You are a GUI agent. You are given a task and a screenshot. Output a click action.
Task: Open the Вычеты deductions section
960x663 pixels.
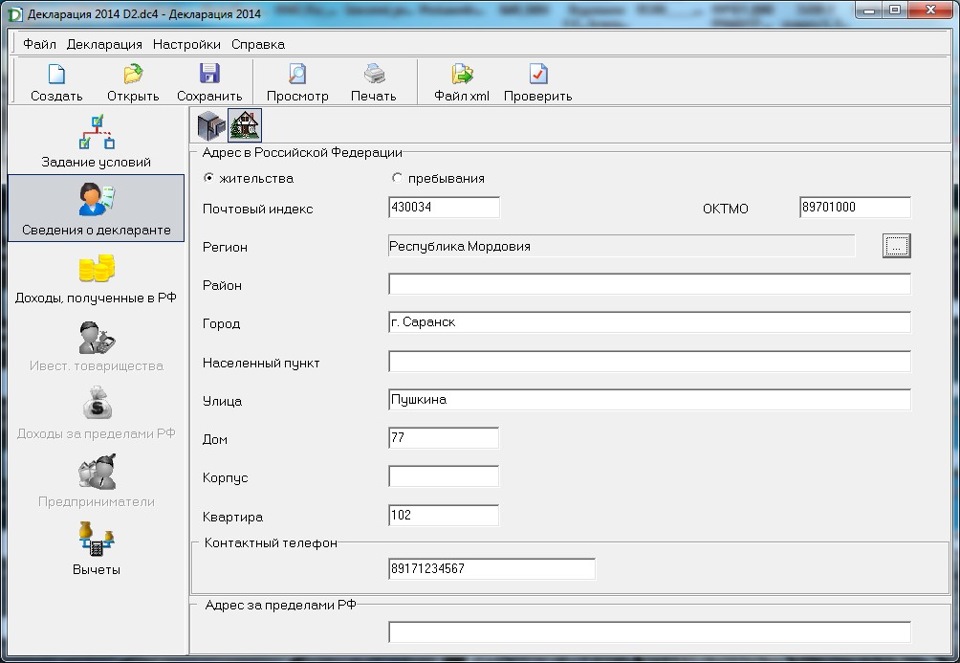point(96,549)
